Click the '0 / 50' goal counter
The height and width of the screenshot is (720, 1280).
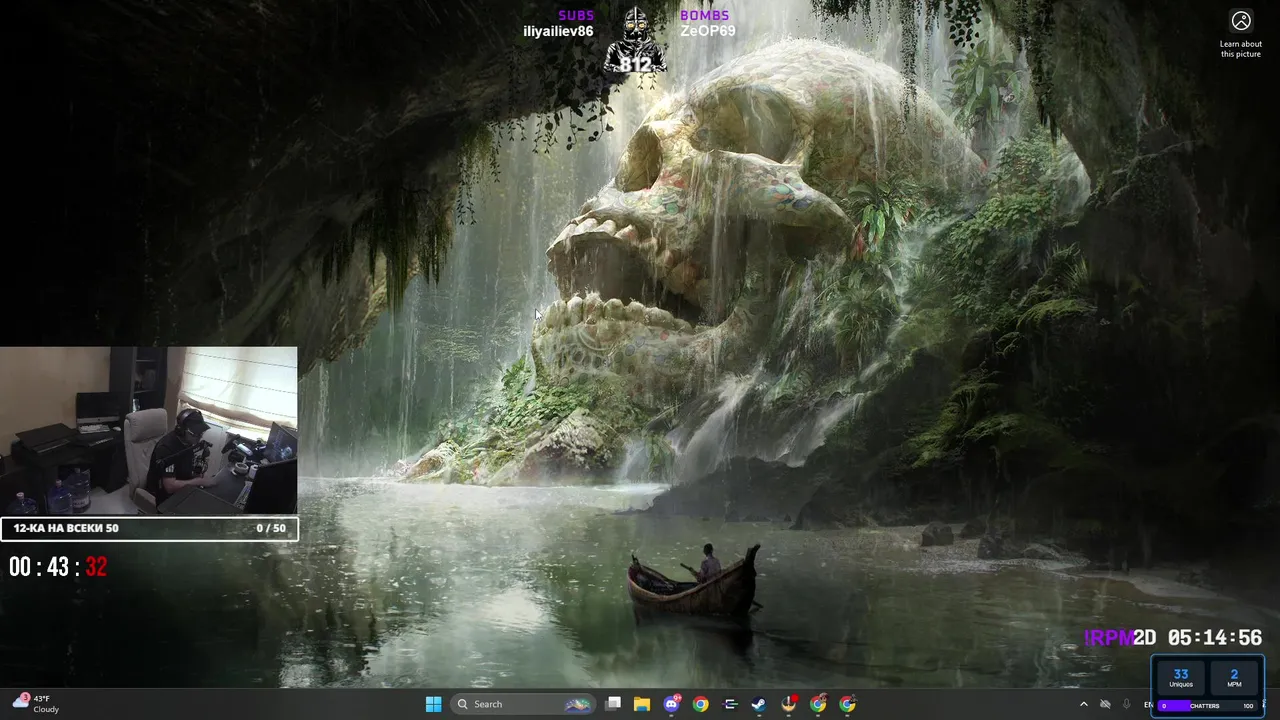pyautogui.click(x=271, y=528)
